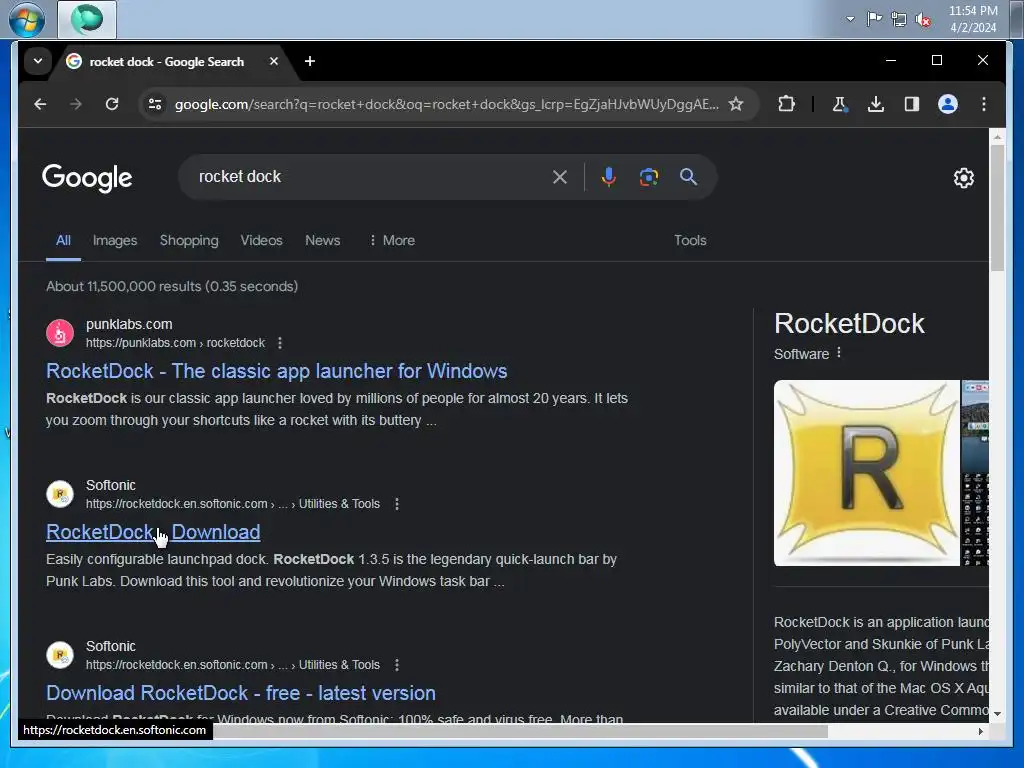The width and height of the screenshot is (1024, 768).
Task: Open a new browser tab
Action: (x=310, y=61)
